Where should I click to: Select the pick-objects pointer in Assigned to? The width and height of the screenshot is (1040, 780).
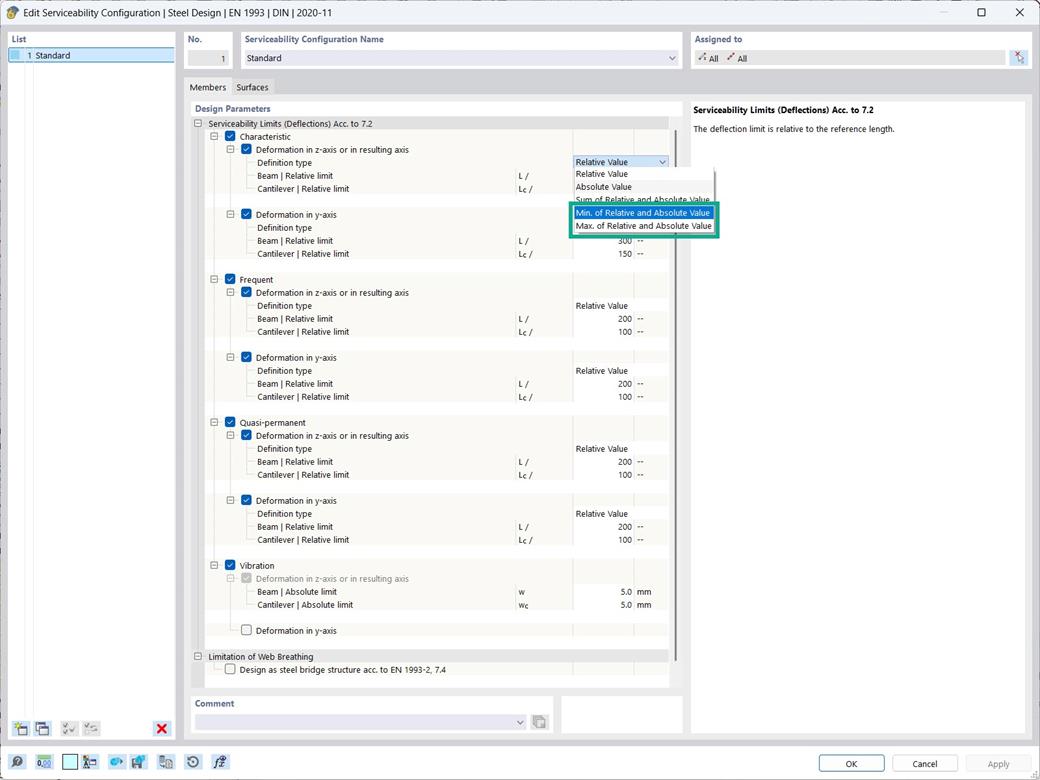pyautogui.click(x=1019, y=57)
